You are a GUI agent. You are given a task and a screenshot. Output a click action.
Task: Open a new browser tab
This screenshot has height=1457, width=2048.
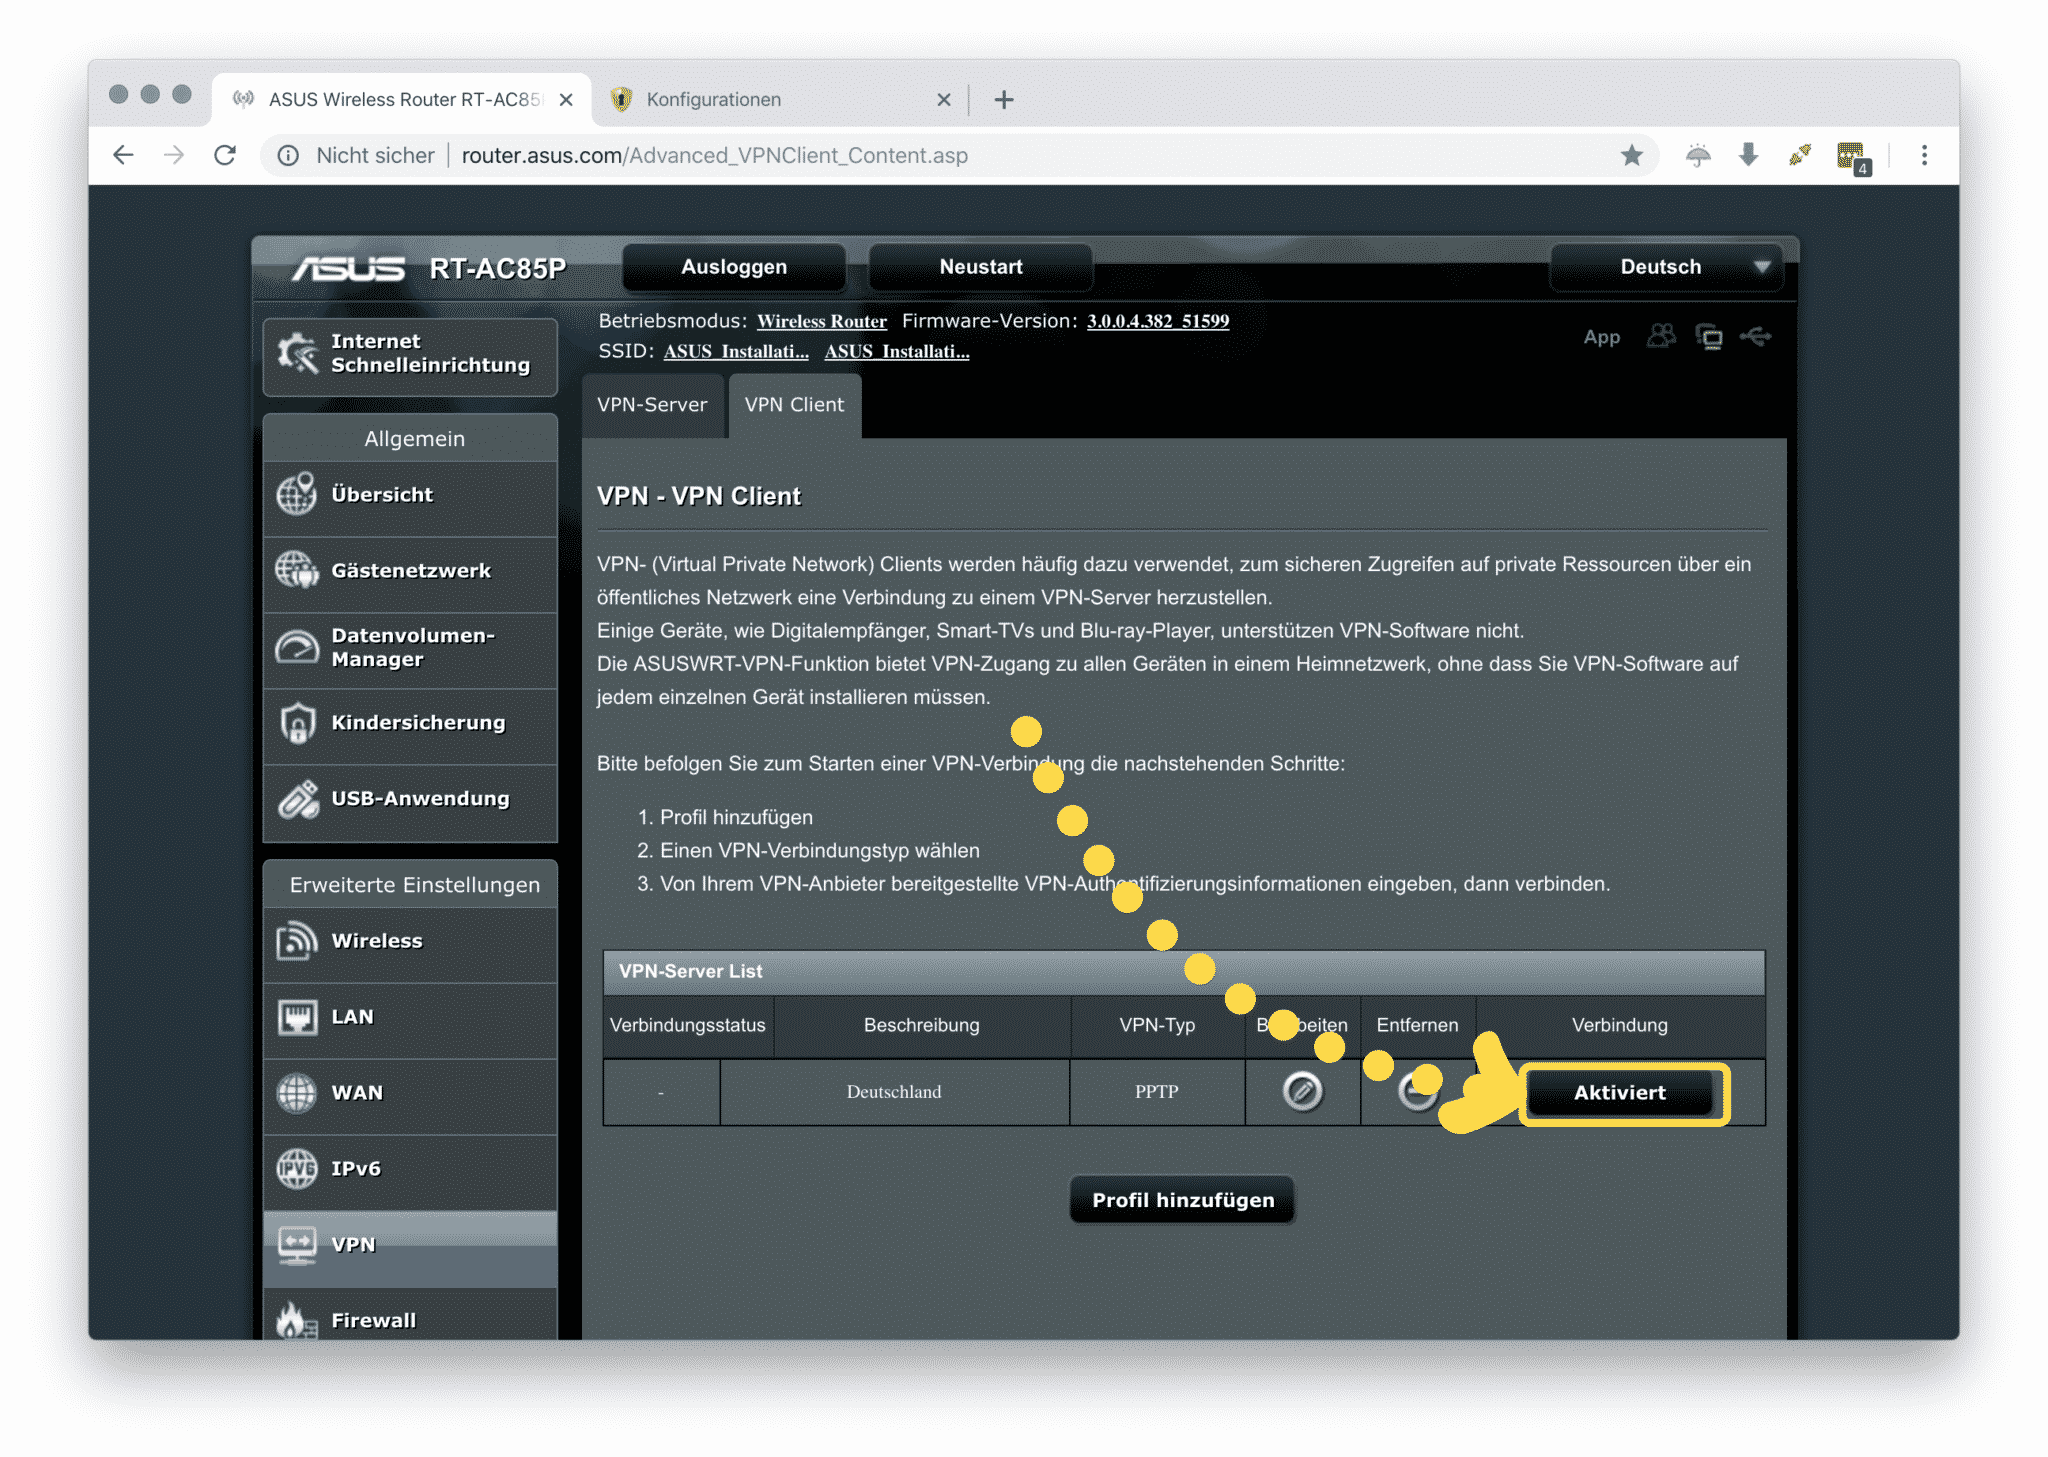[x=1004, y=99]
